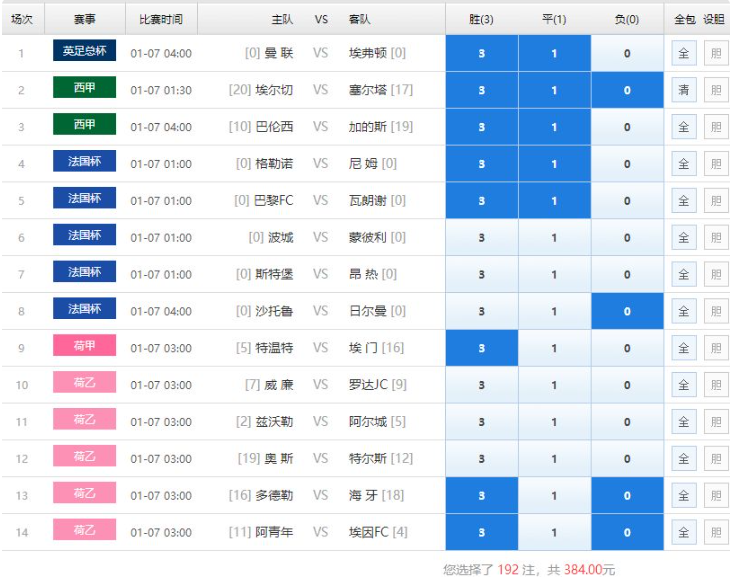
Task: Click the 场次 column header
Action: (x=22, y=19)
